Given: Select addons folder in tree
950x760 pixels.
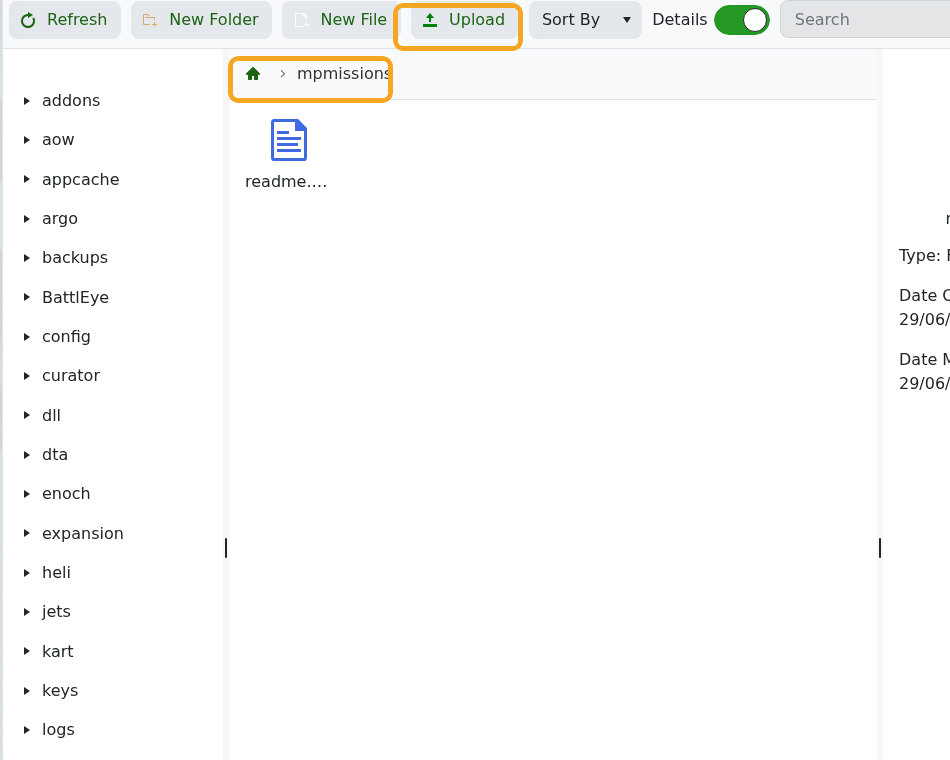Looking at the screenshot, I should pos(71,101).
